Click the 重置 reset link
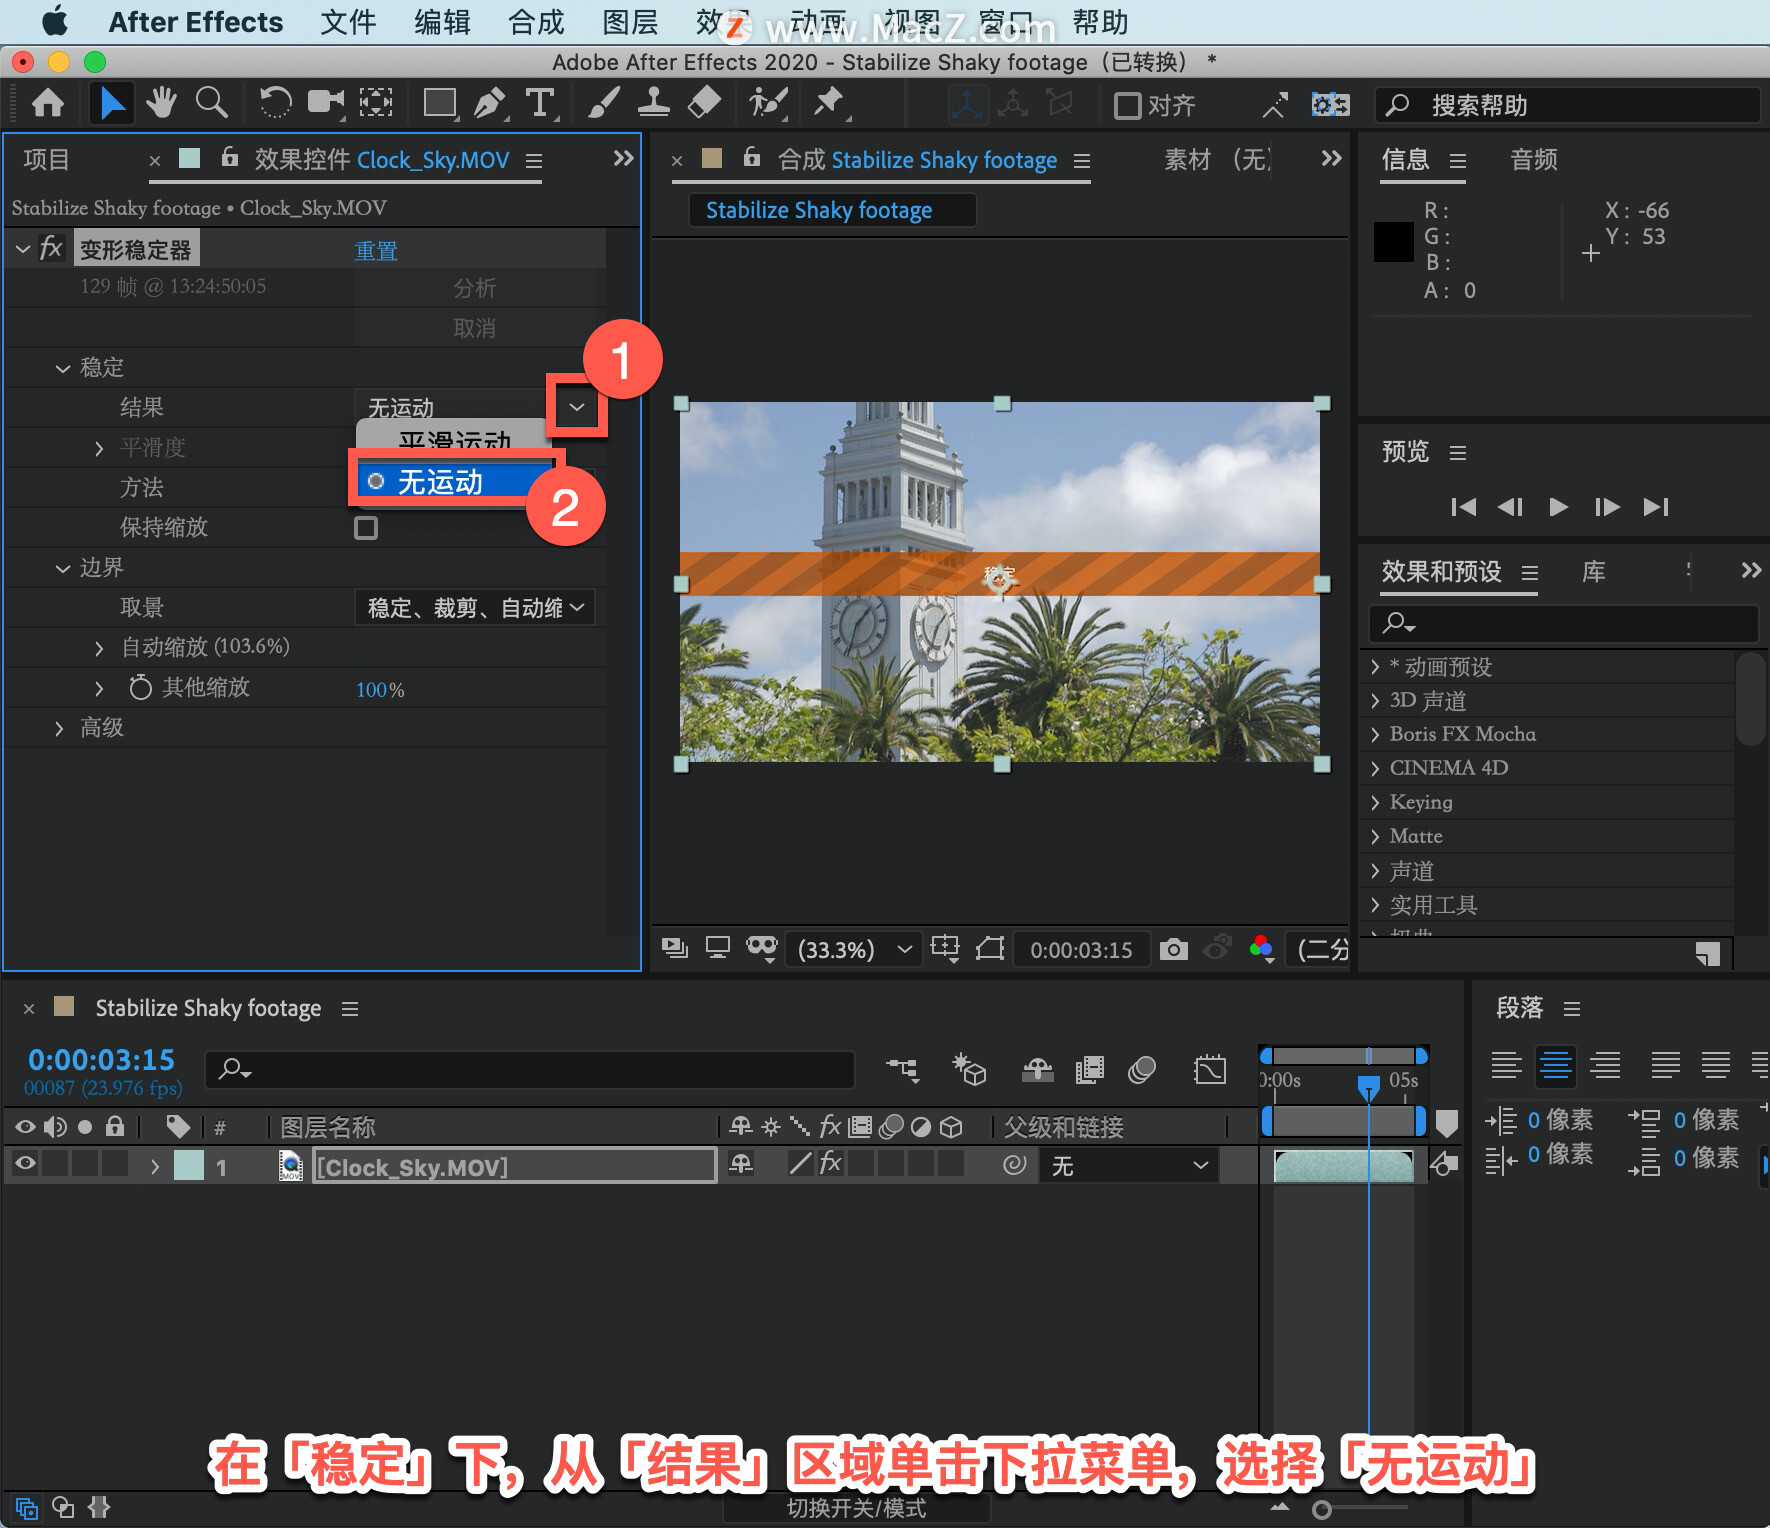The height and width of the screenshot is (1528, 1770). [376, 250]
